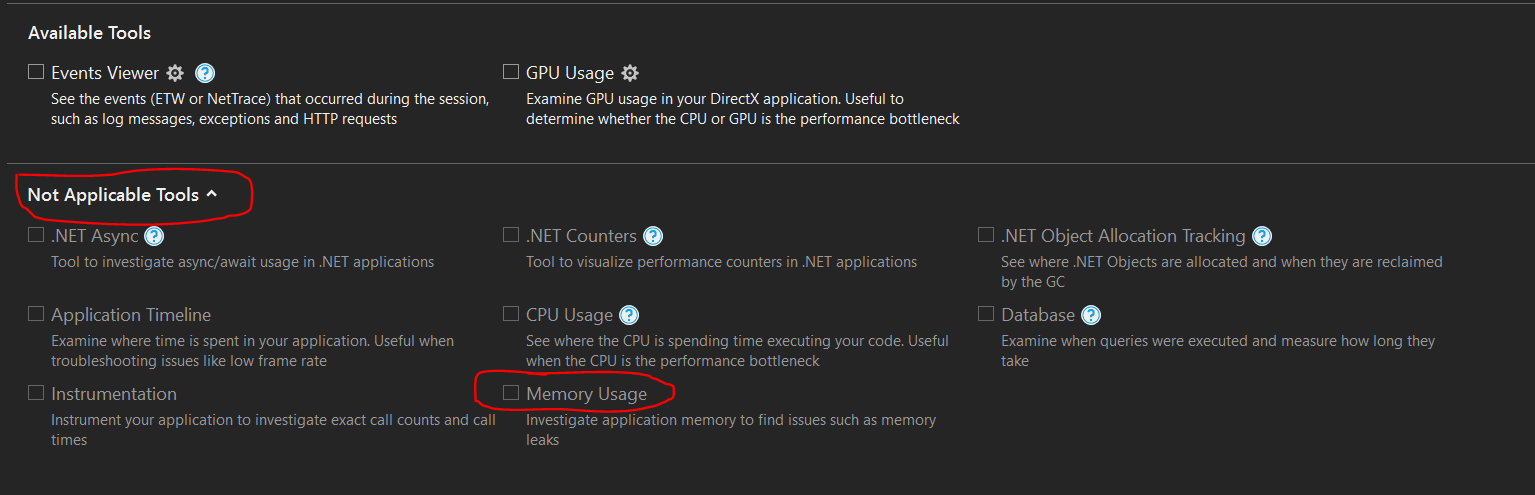Screen dimensions: 1535x495
Task: Collapse the Not Applicable Tools section
Action: click(x=212, y=194)
